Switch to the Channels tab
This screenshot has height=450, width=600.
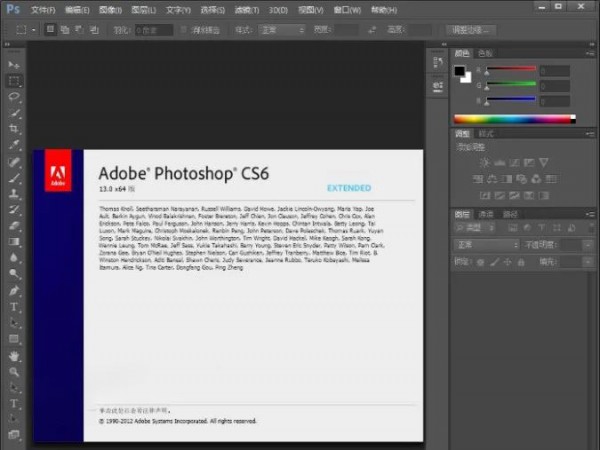click(486, 214)
